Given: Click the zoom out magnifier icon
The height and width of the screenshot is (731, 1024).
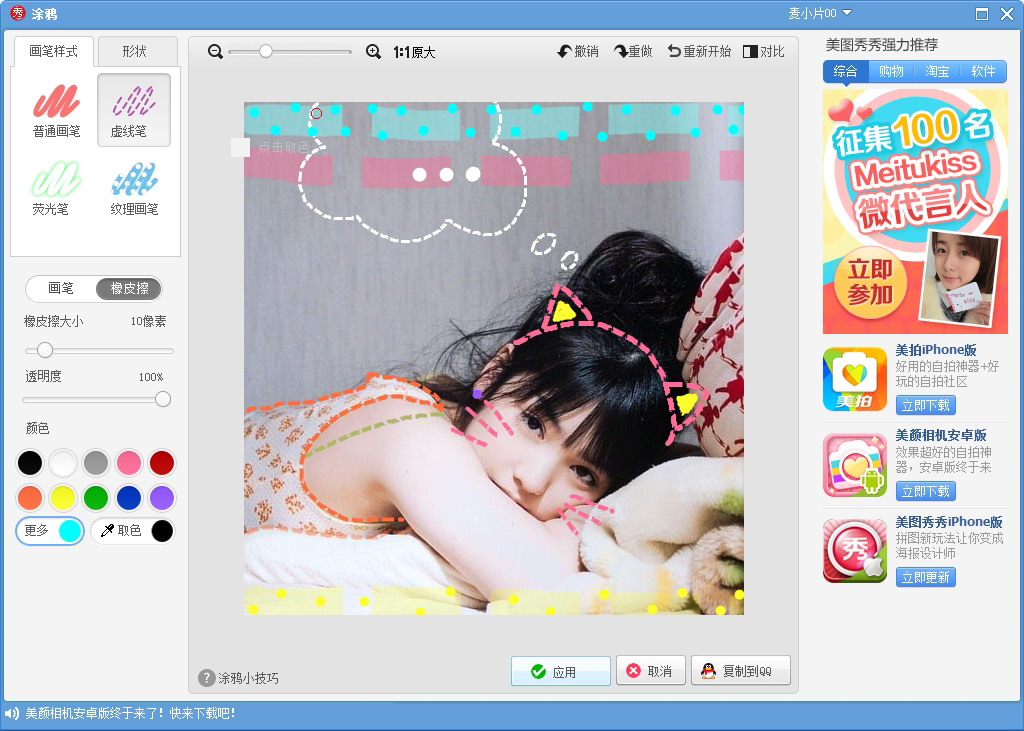Looking at the screenshot, I should 216,51.
